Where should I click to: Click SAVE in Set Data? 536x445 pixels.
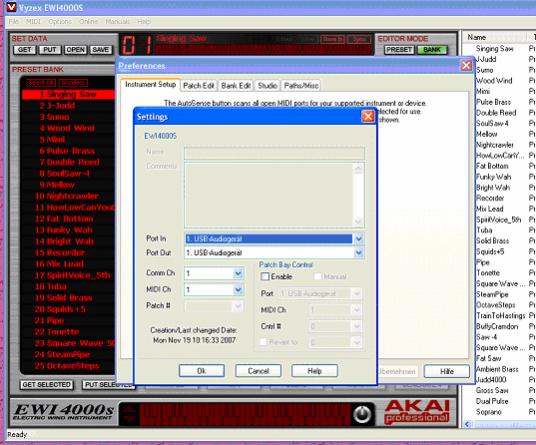(x=100, y=50)
